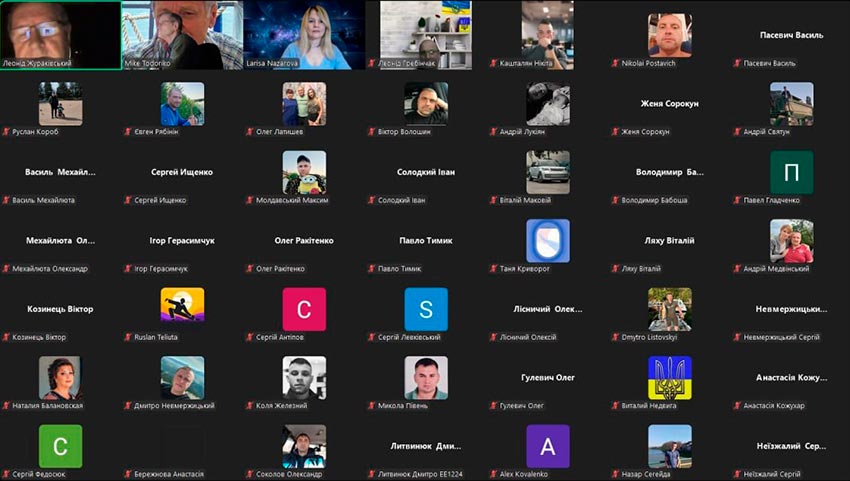850x481 pixels.
Task: Click muted mic icon beside Nikolai Postavich
Action: coord(615,63)
